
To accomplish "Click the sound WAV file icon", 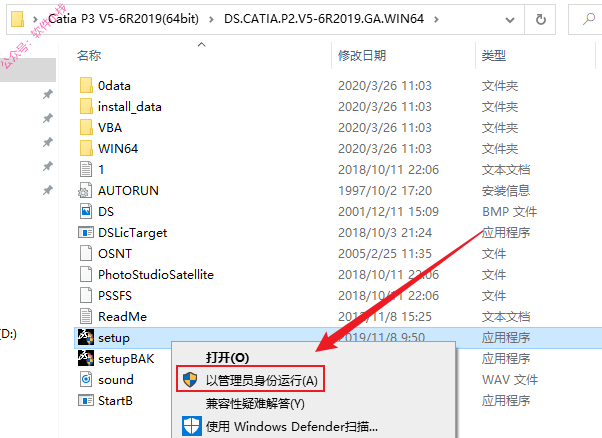I will [x=86, y=379].
